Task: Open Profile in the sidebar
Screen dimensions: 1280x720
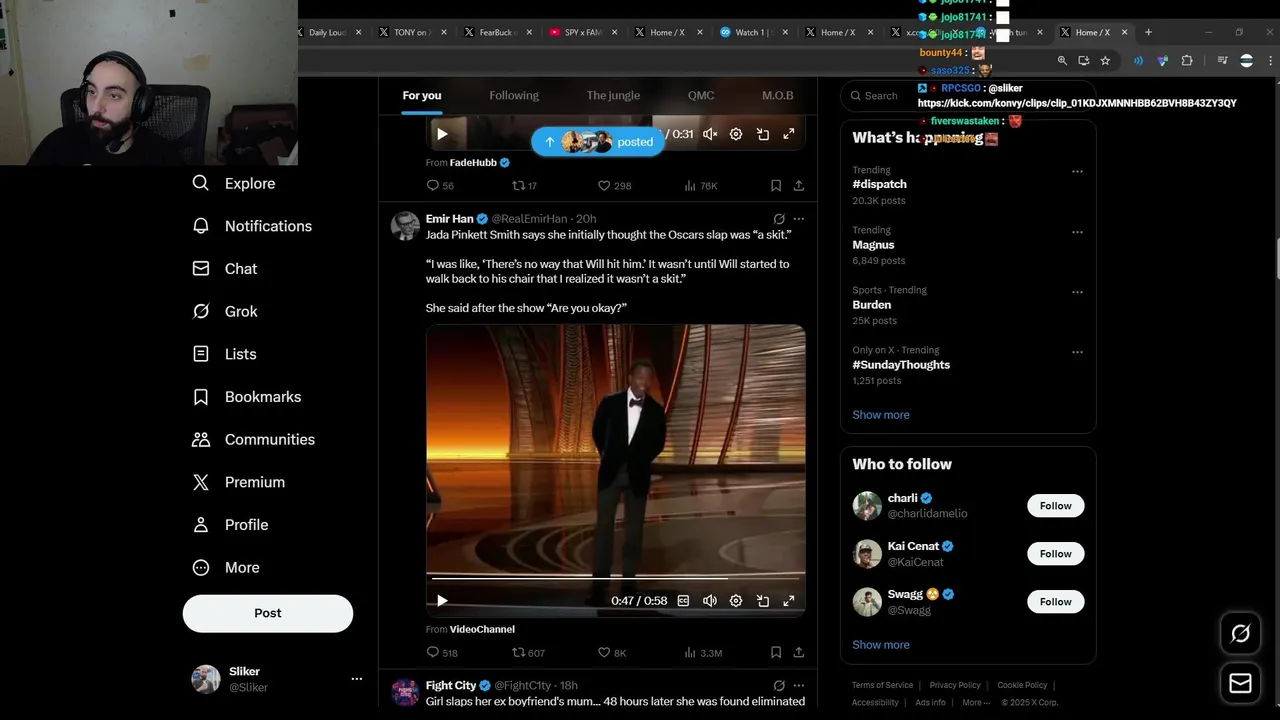Action: 230,525
